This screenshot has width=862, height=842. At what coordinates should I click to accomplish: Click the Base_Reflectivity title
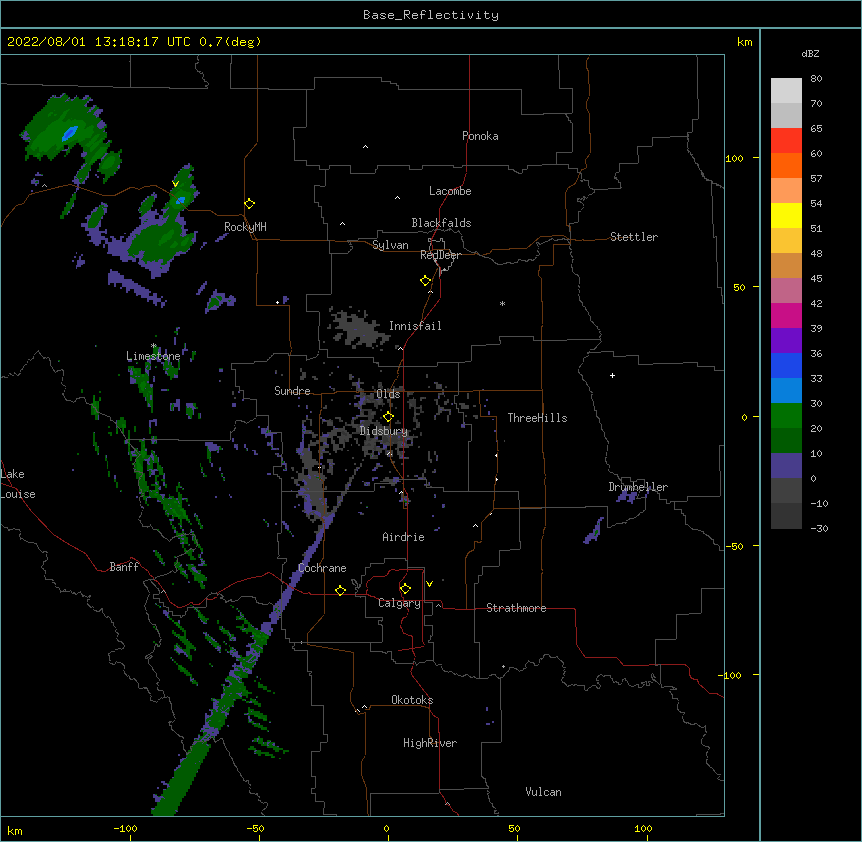point(431,15)
